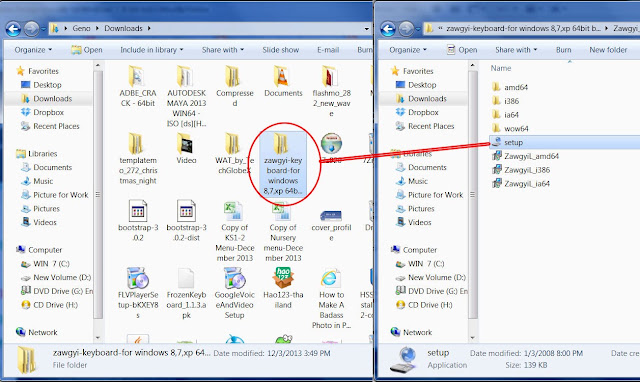Open AUTODESK MAYA 2013 folder icon

point(186,76)
